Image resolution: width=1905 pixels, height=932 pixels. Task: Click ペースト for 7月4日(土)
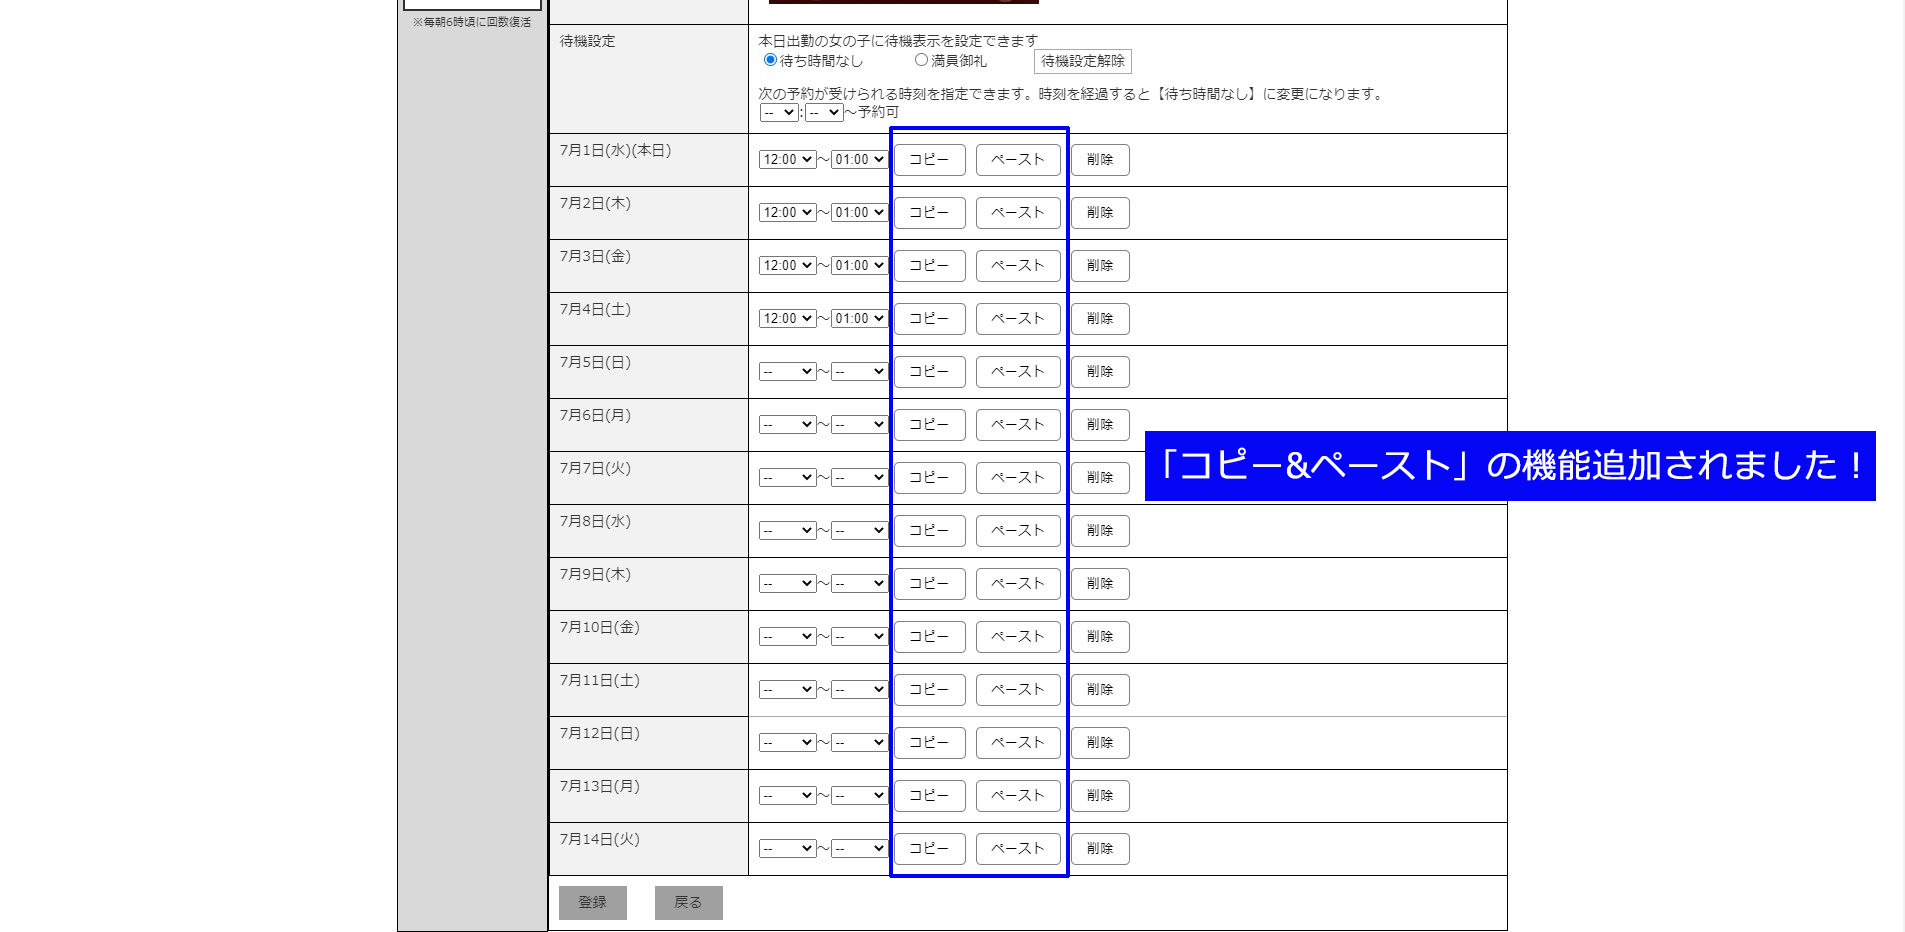[x=1018, y=319]
